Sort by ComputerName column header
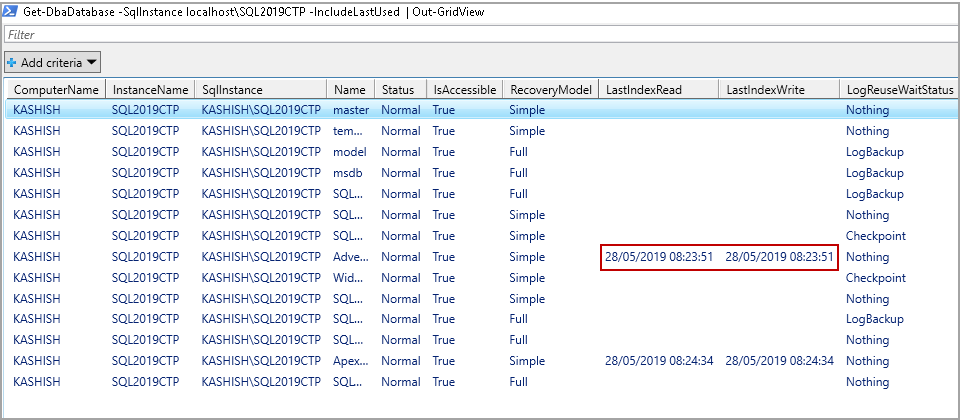960x420 pixels. [56, 89]
